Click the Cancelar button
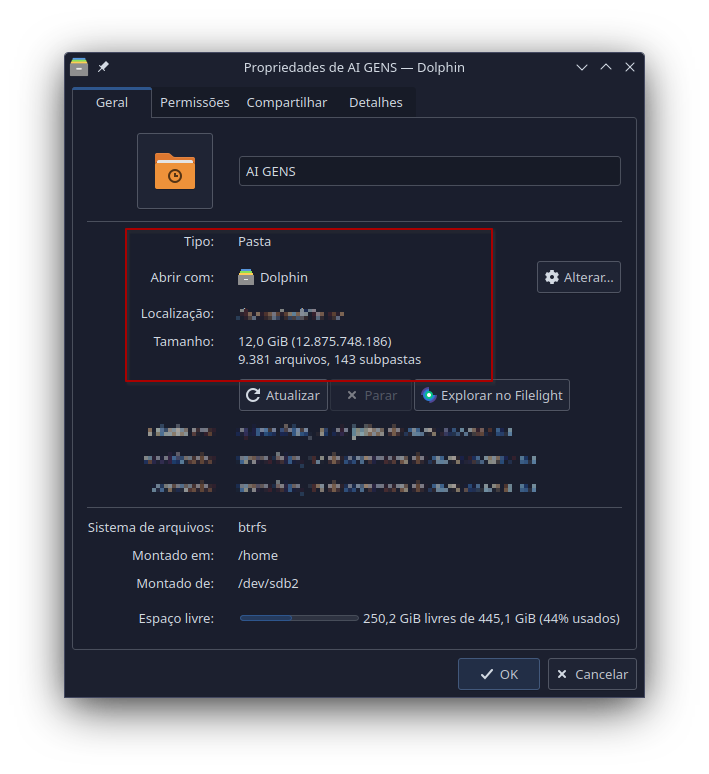 (x=592, y=674)
